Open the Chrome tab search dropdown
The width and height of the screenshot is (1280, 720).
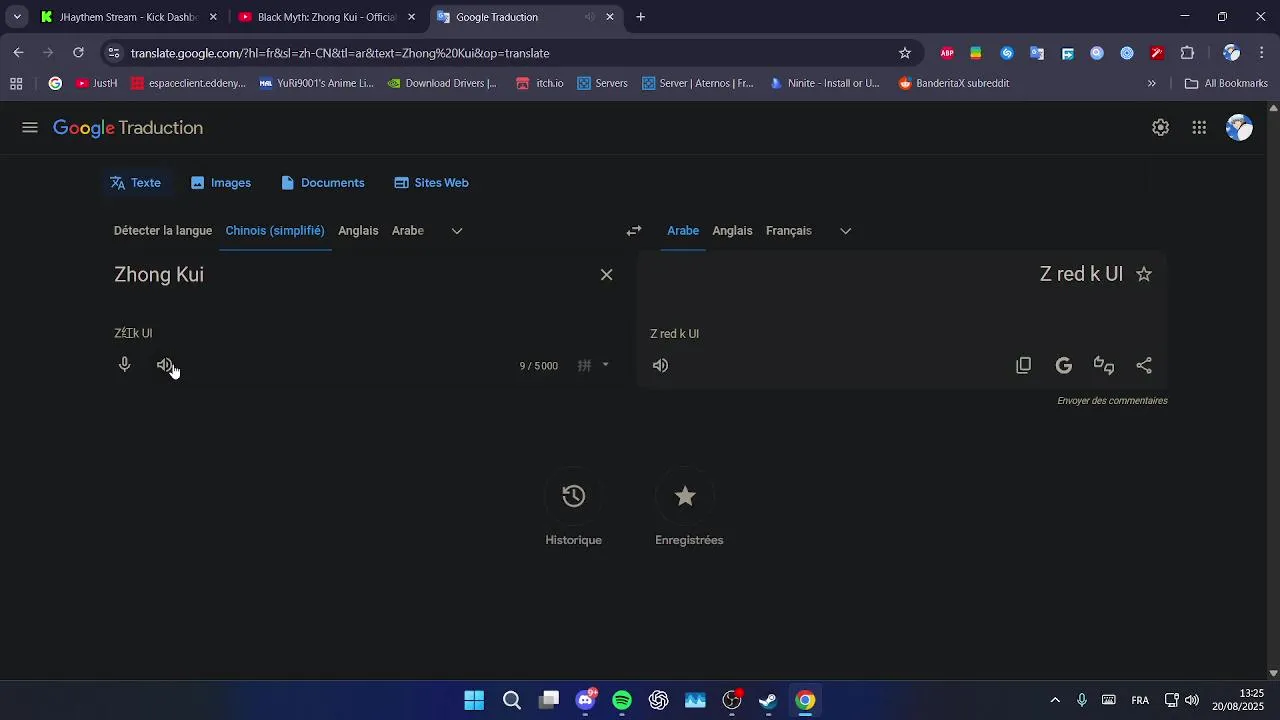coord(17,17)
